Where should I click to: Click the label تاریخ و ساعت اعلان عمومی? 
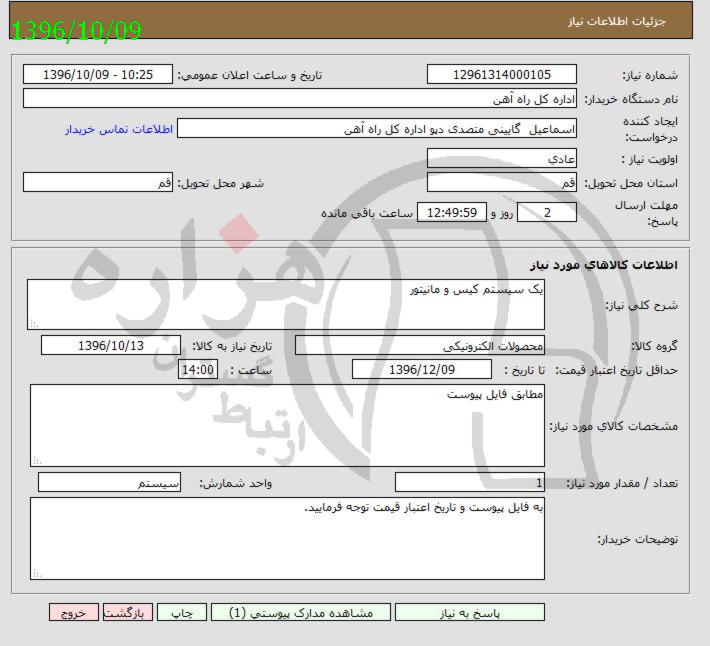tap(249, 75)
